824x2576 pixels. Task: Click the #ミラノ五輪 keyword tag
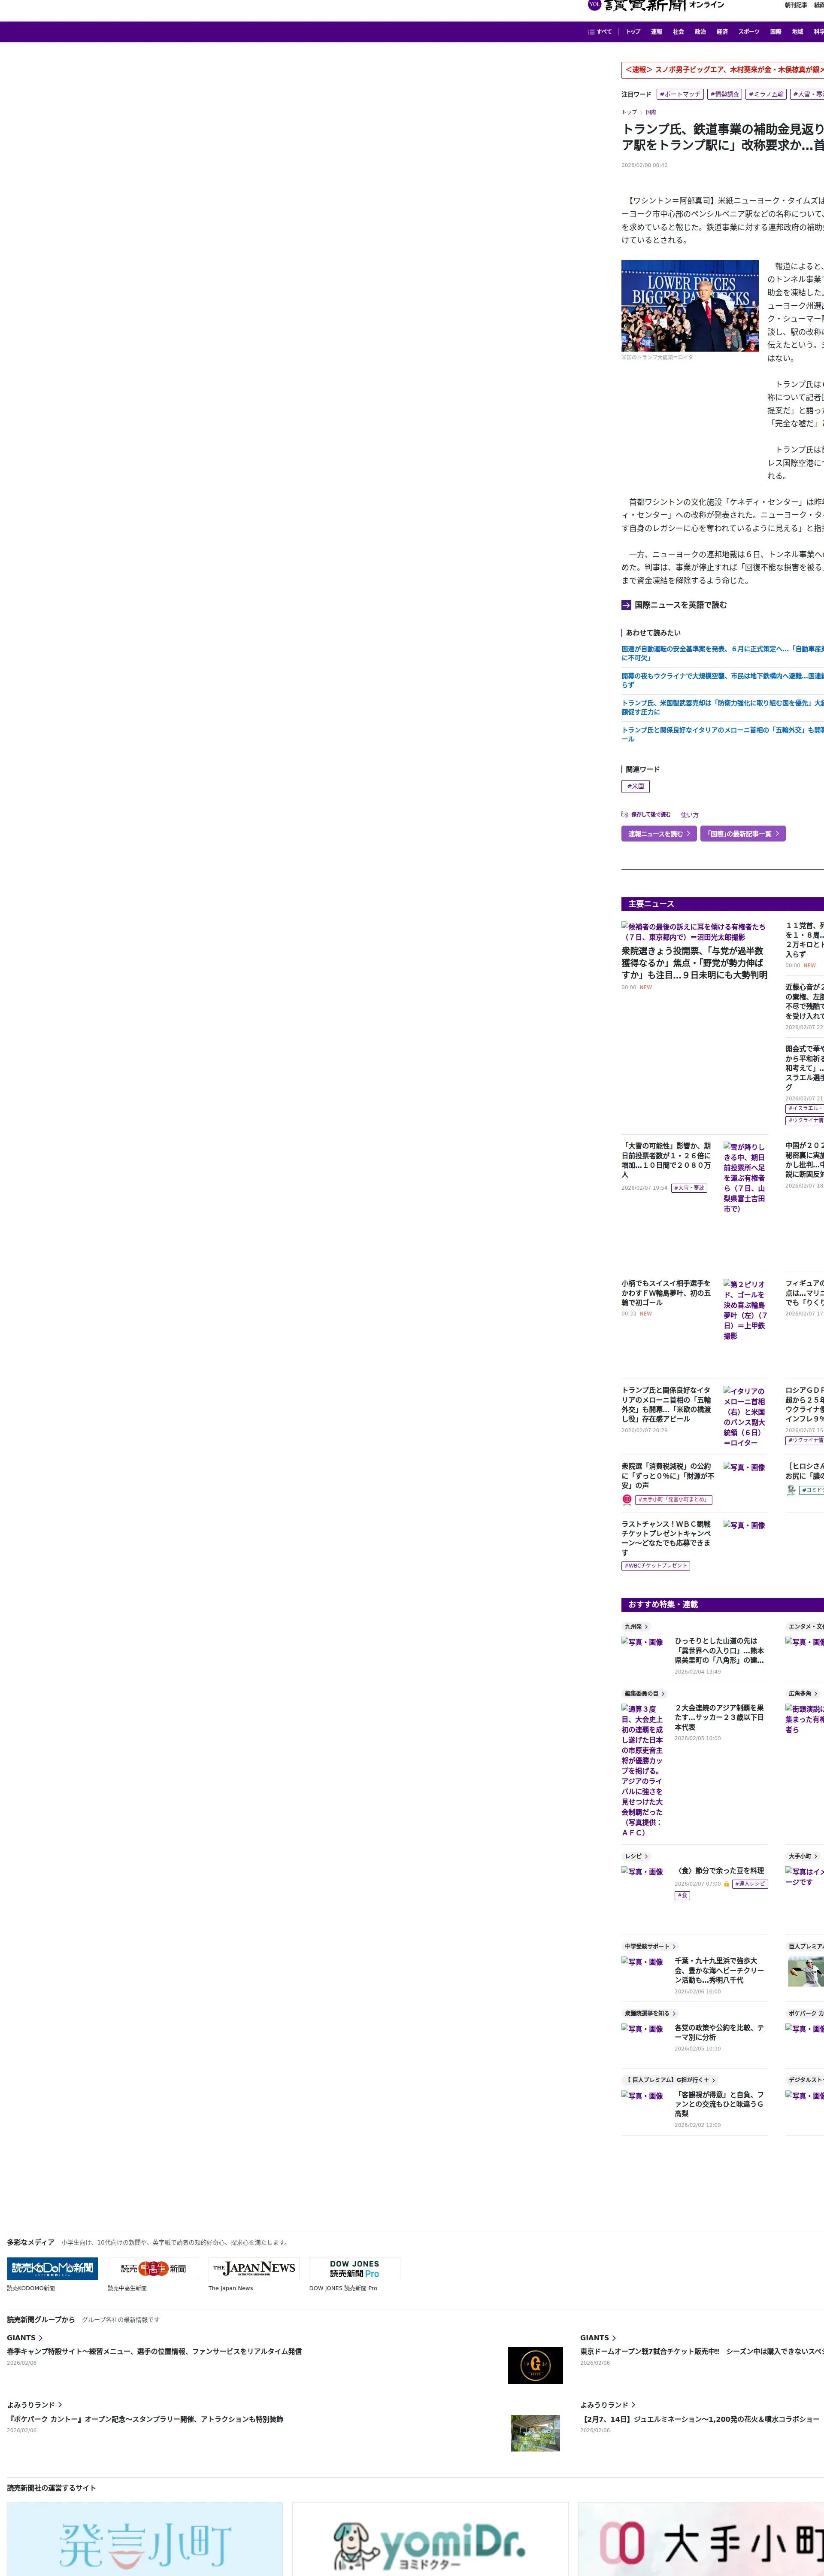coord(766,94)
